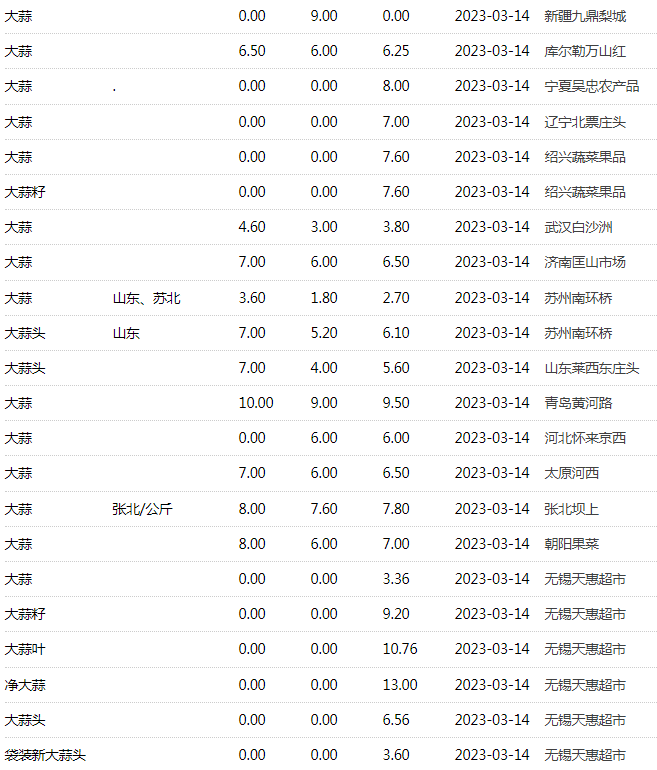Click the 山东、苏北 origin cell
Viewport: 657px width, 770px height.
(x=146, y=298)
